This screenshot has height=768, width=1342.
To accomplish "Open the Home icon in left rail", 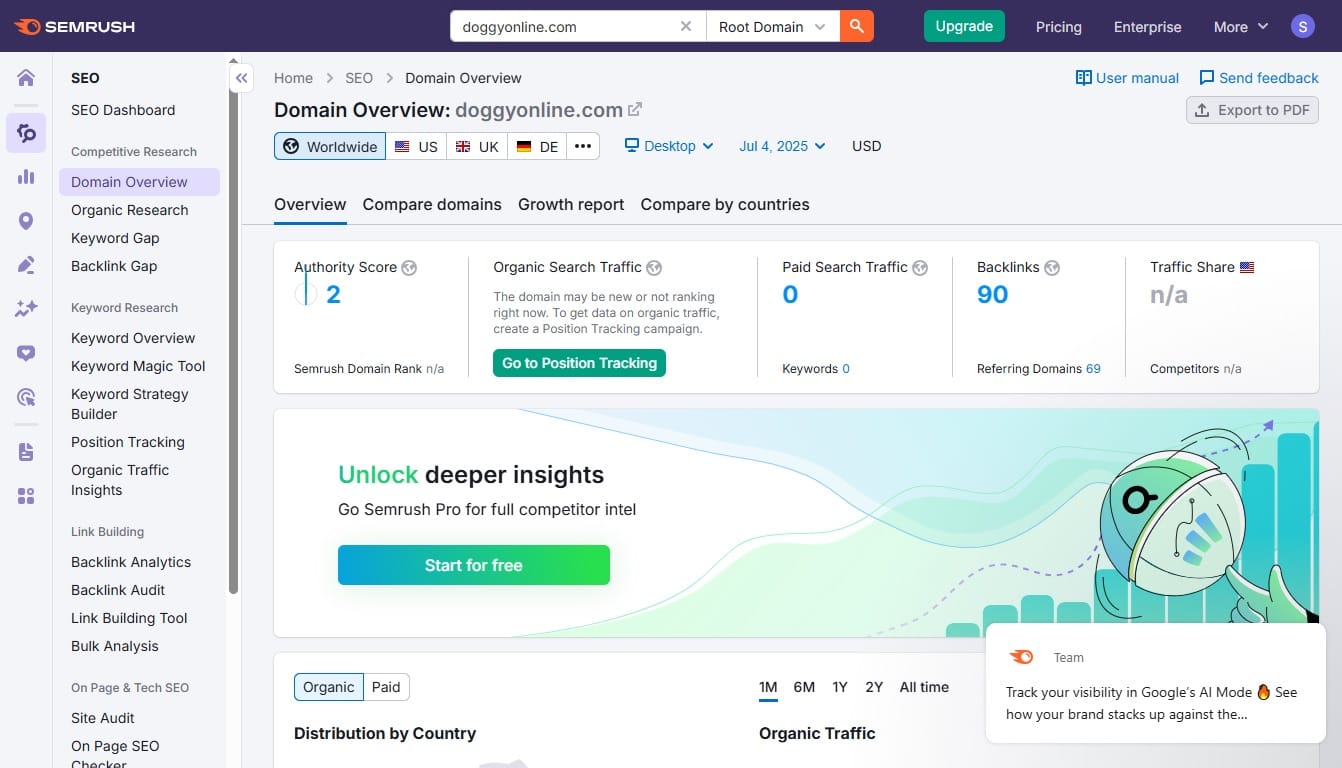I will [26, 78].
